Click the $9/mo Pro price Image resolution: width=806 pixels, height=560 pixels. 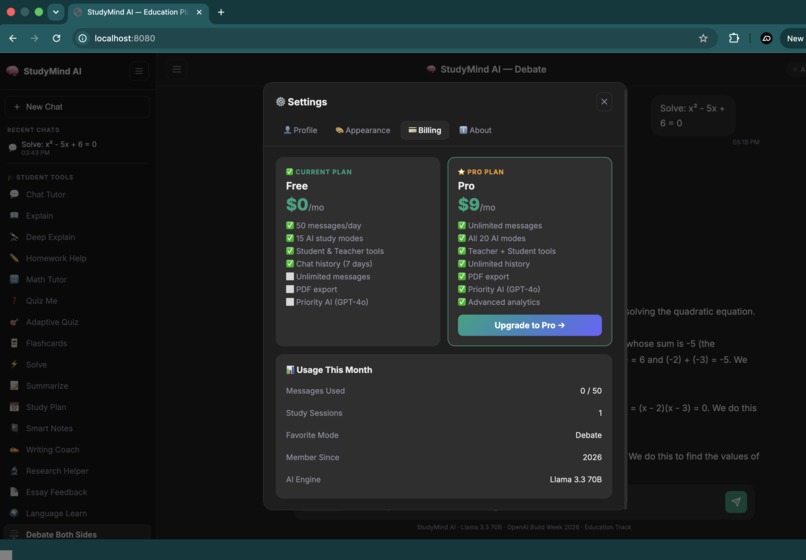[477, 205]
